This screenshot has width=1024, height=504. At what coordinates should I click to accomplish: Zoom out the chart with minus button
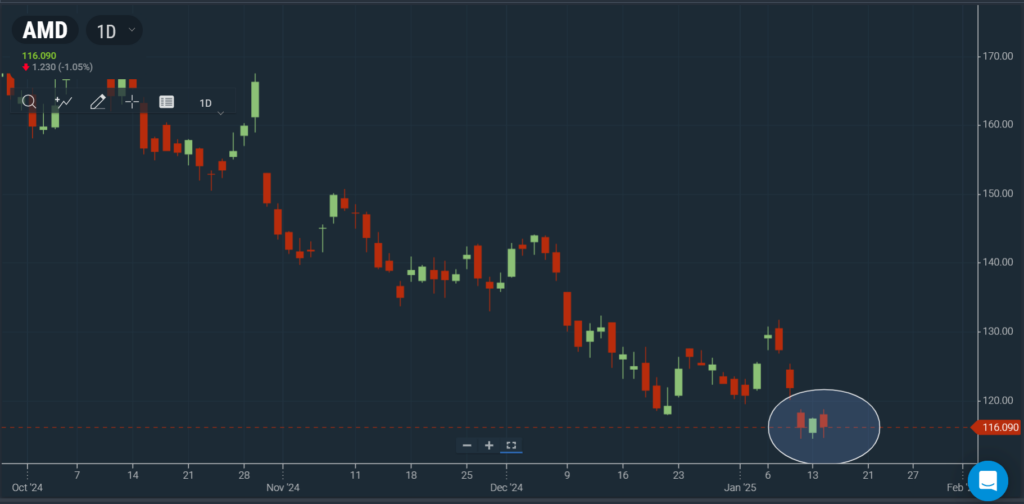click(x=467, y=445)
